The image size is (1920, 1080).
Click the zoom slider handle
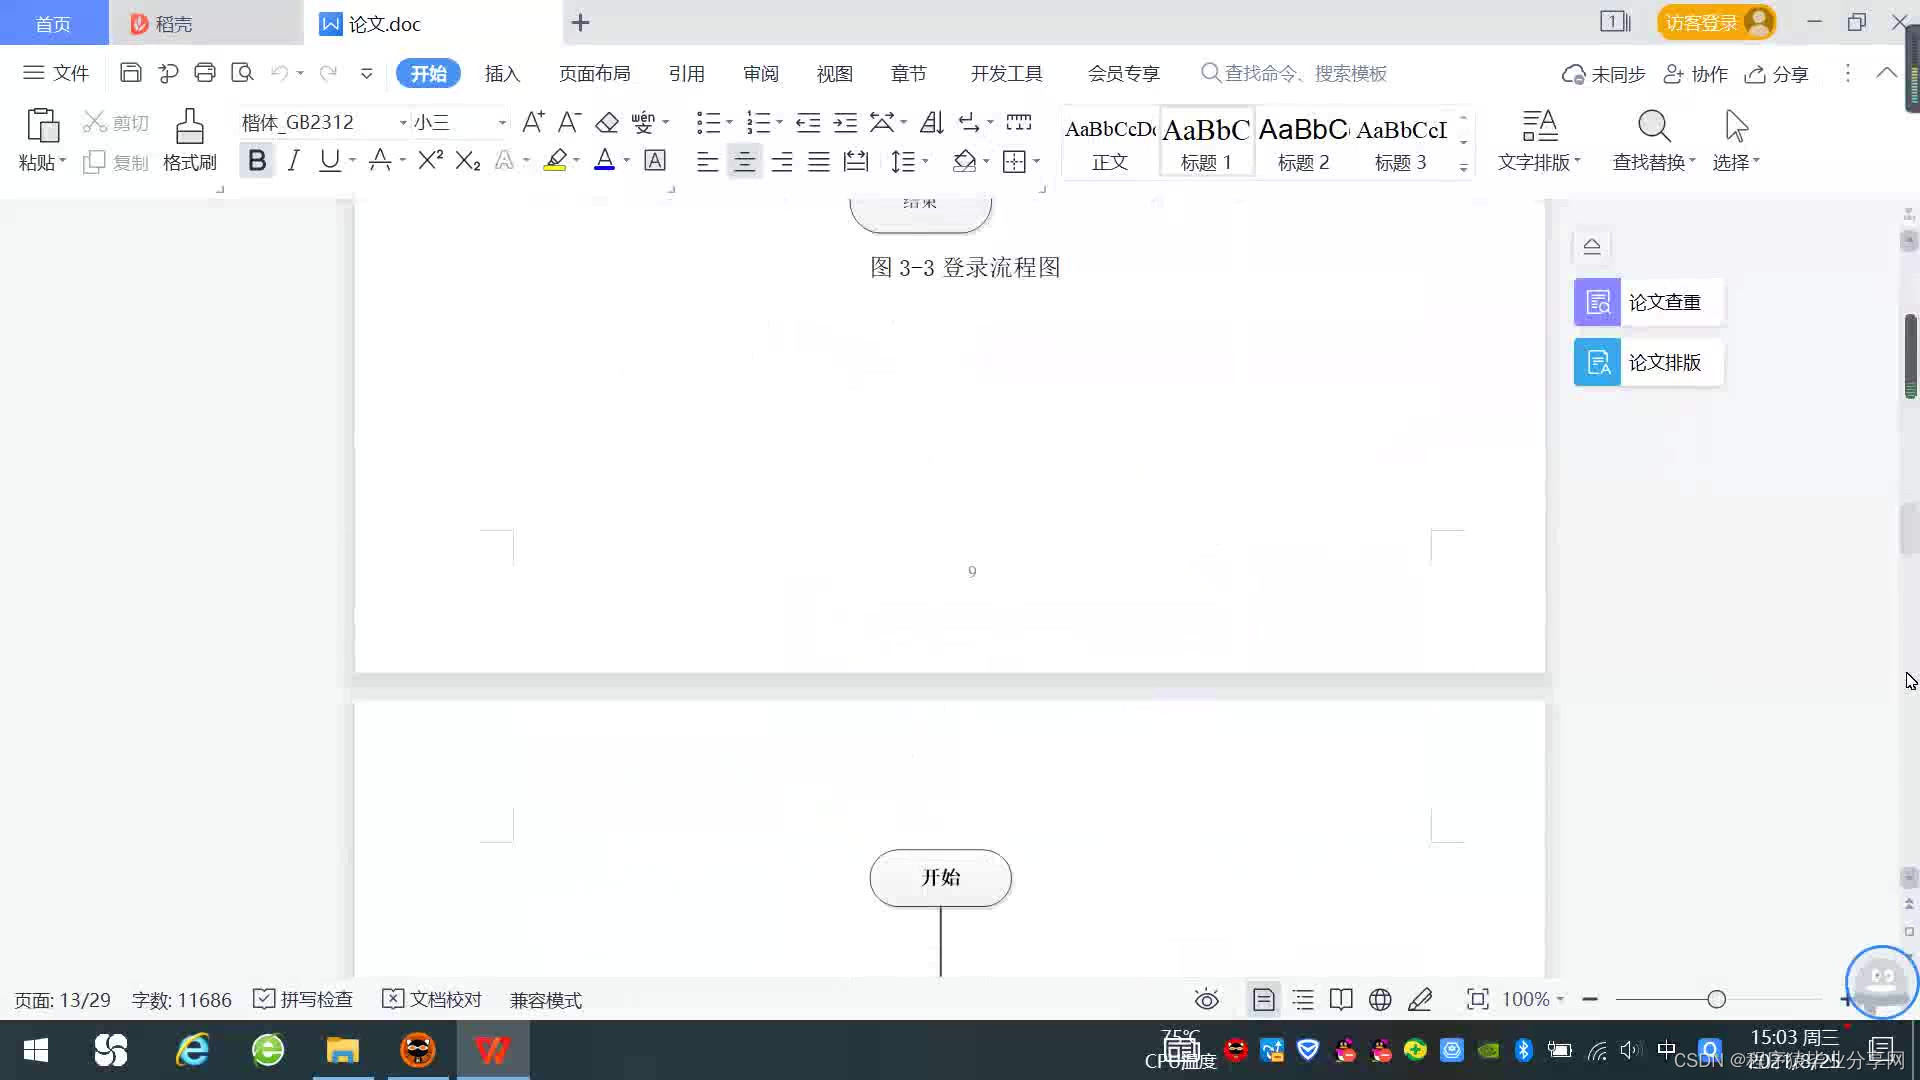click(1716, 999)
